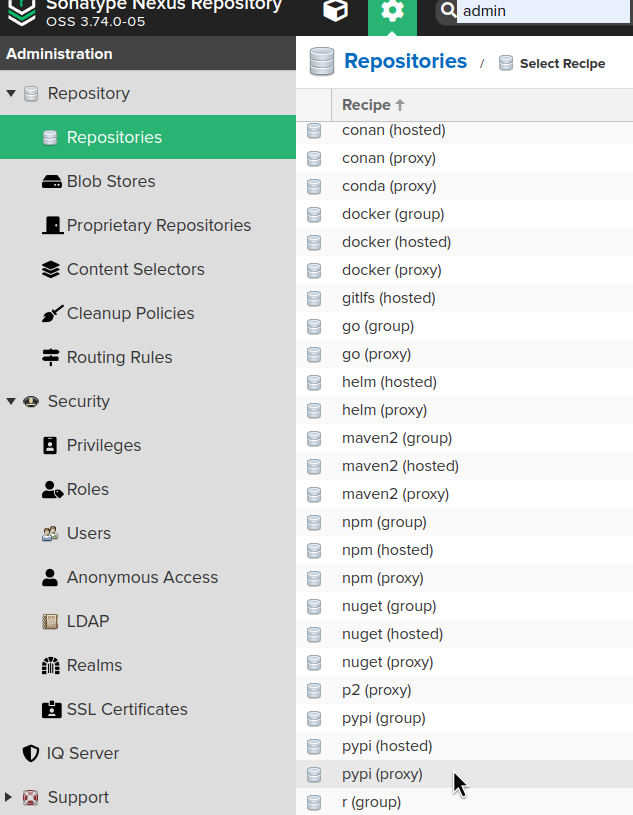The image size is (633, 815).
Task: Select the gitlfs (hosted) recipe
Action: pyautogui.click(x=465, y=298)
